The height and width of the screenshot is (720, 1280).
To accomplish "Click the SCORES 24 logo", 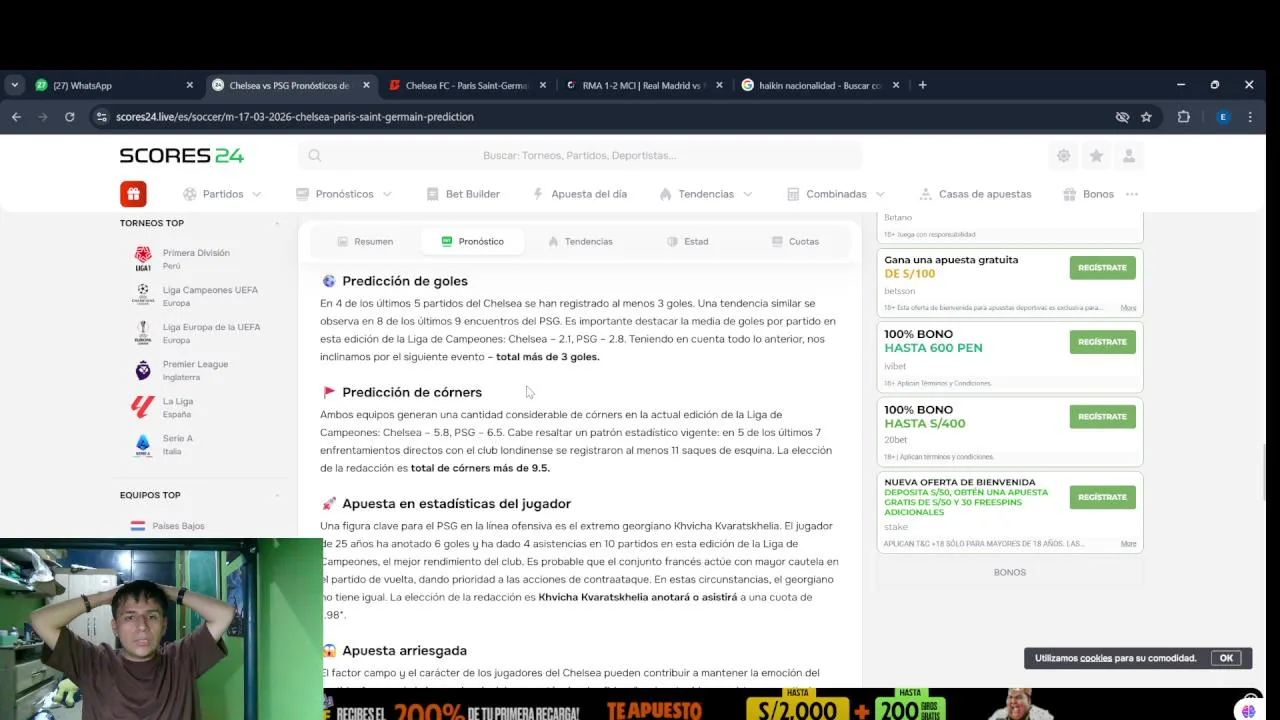I will tap(182, 155).
